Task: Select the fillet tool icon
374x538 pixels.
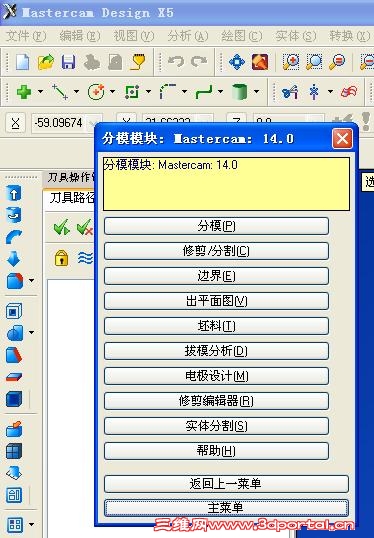Action: 168,92
